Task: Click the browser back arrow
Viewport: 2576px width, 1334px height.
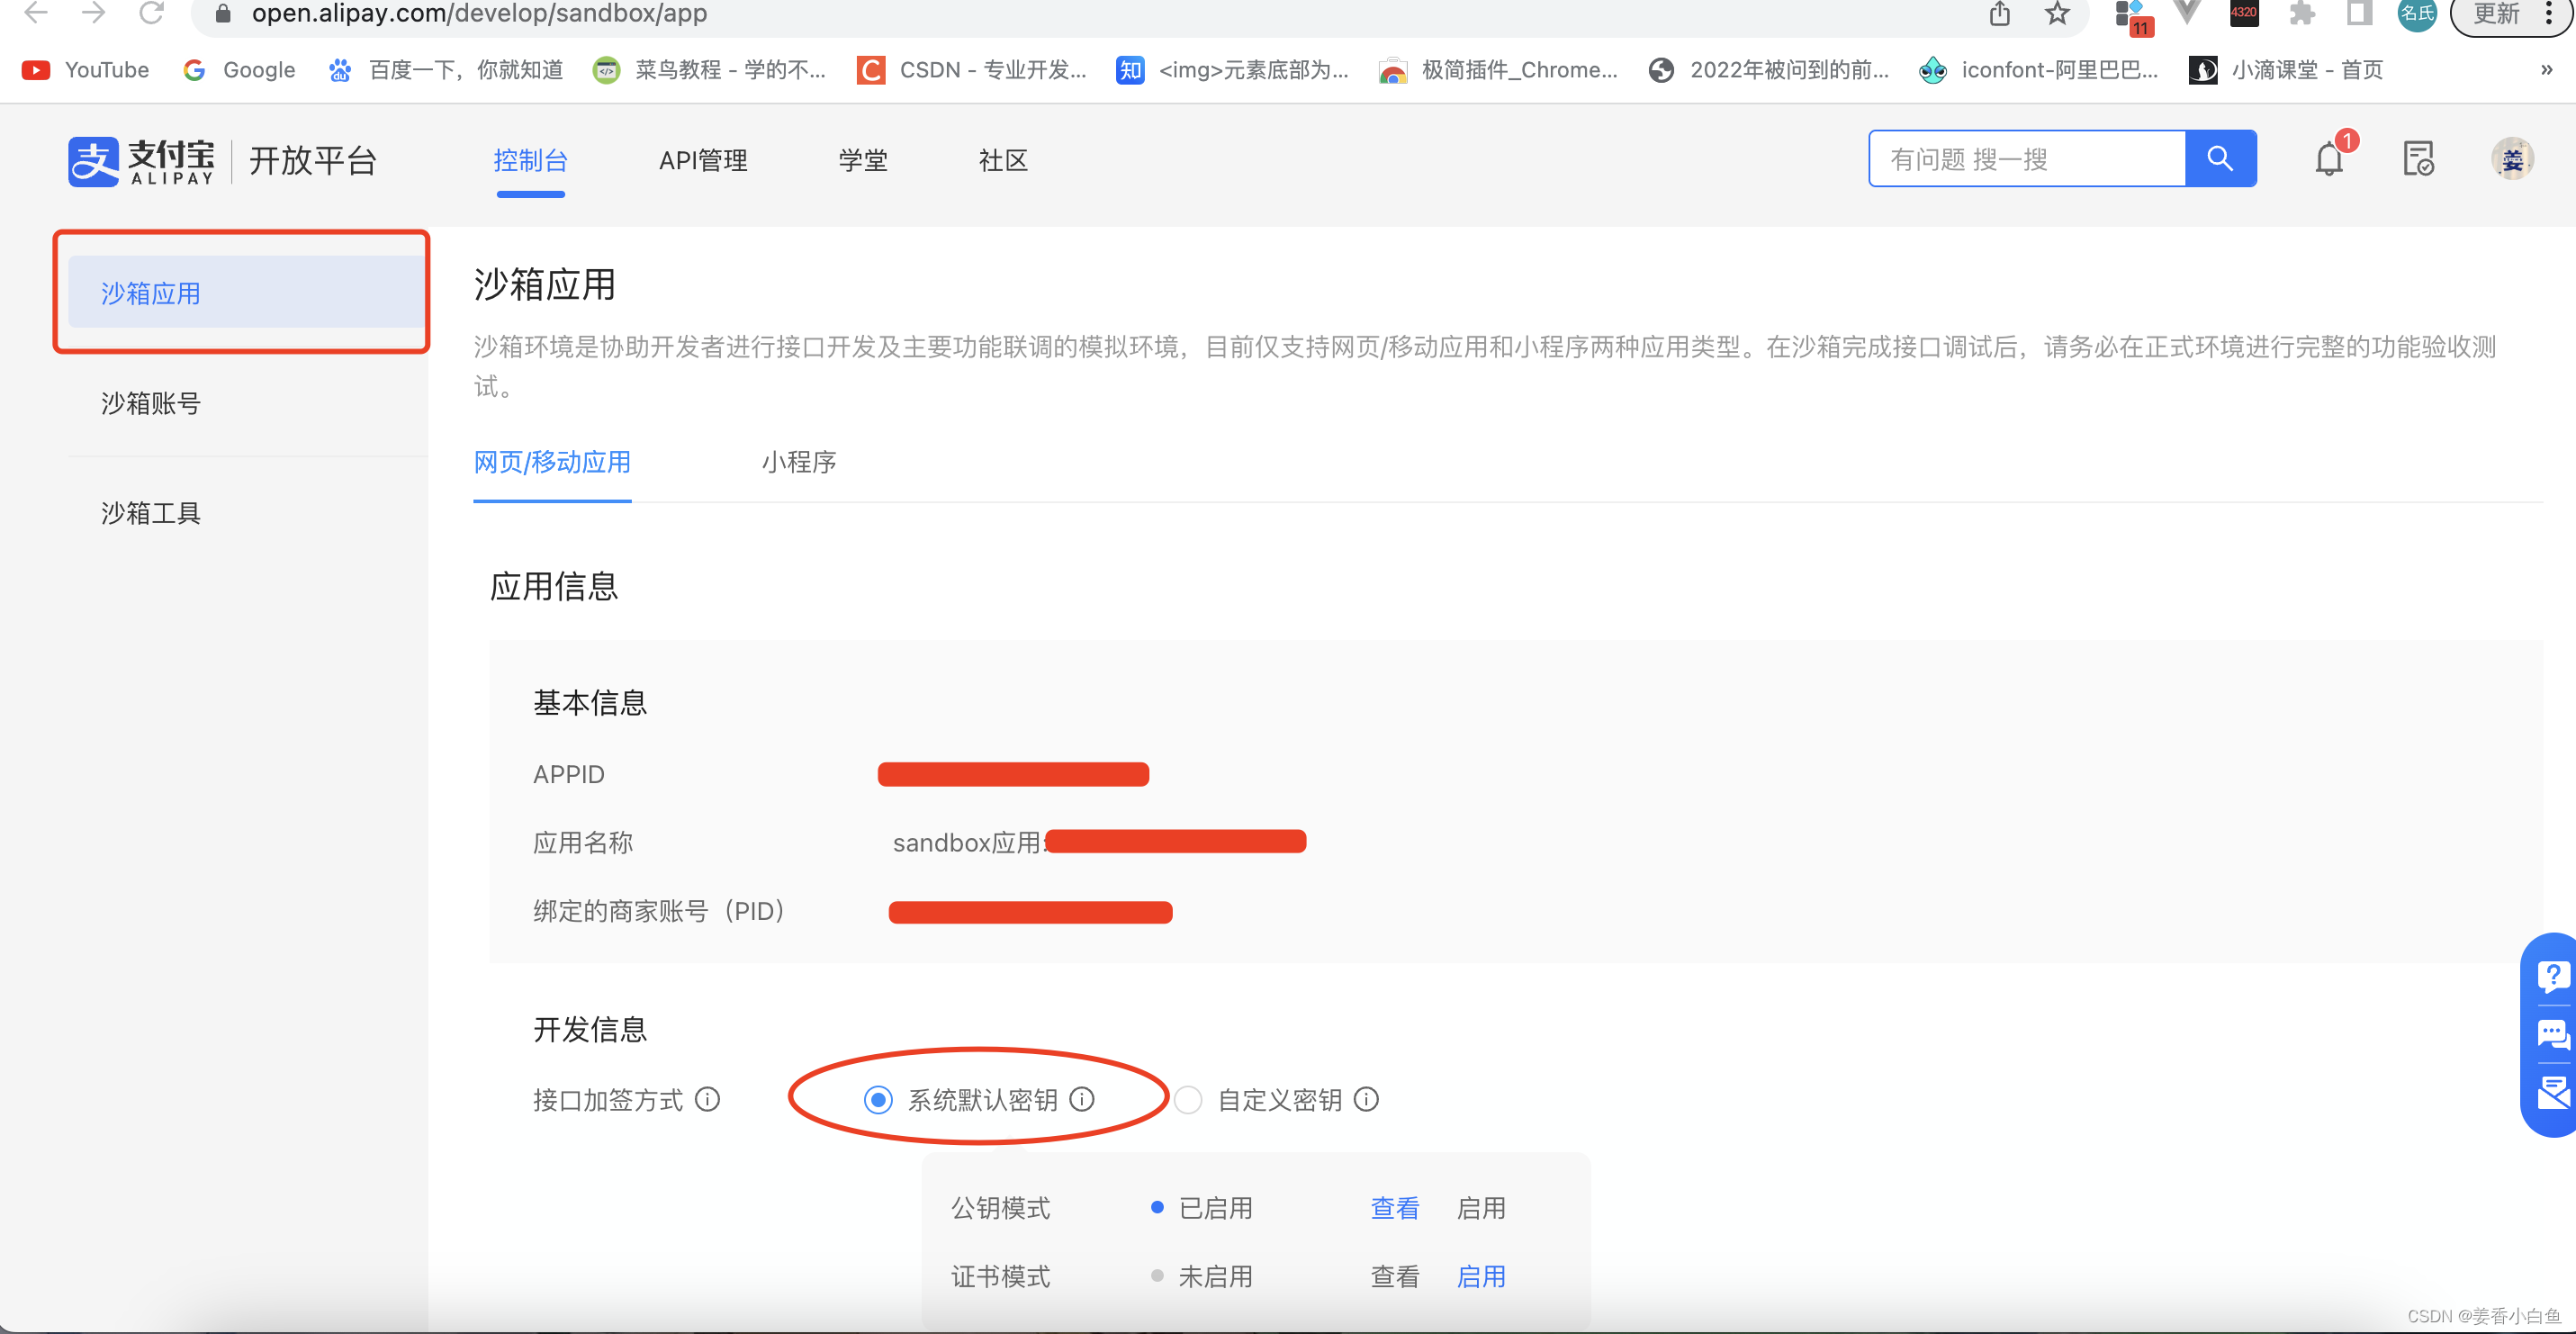Action: pyautogui.click(x=36, y=13)
